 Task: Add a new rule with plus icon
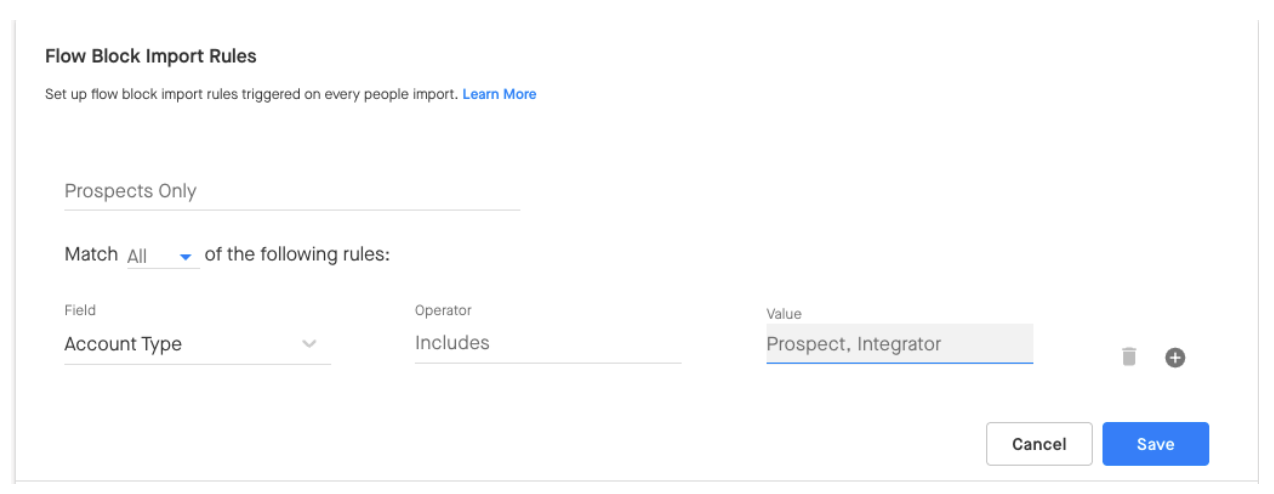[x=1175, y=357]
